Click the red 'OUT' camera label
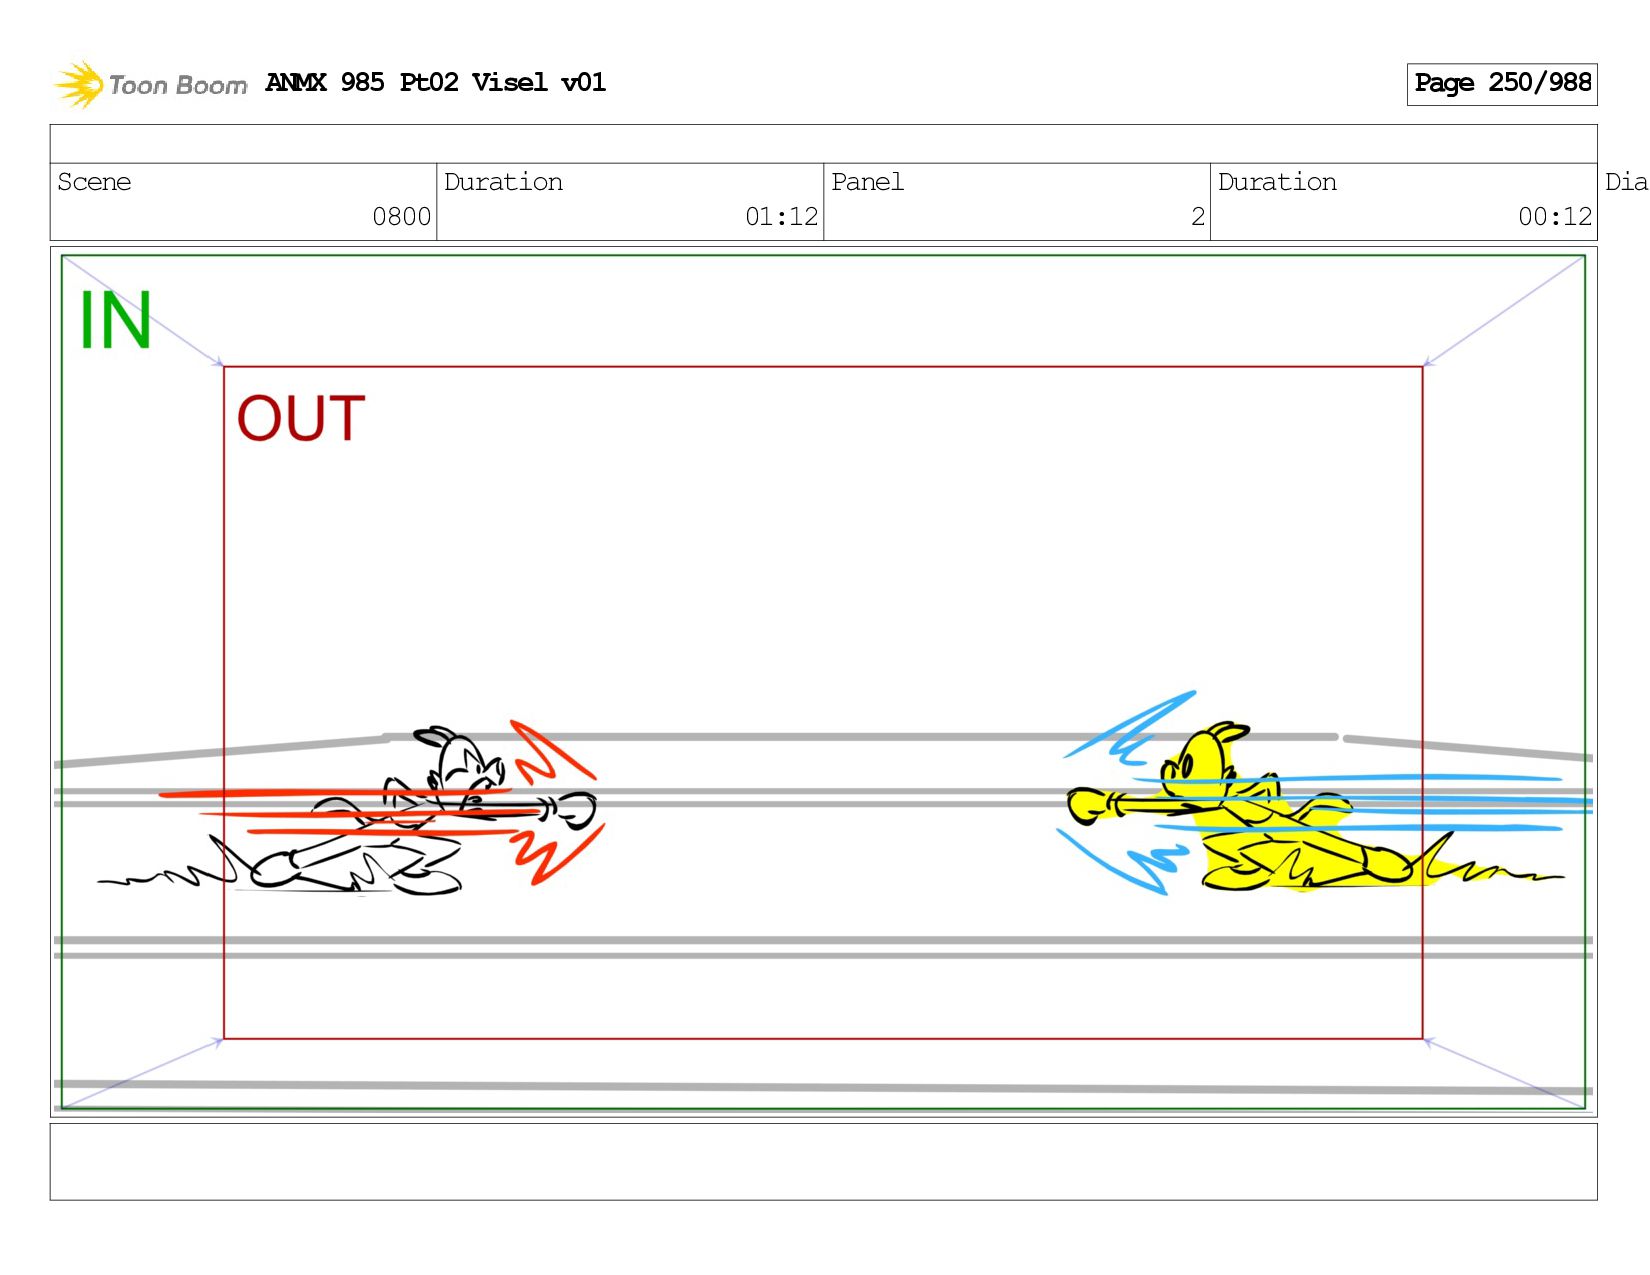The image size is (1650, 1275). point(300,418)
